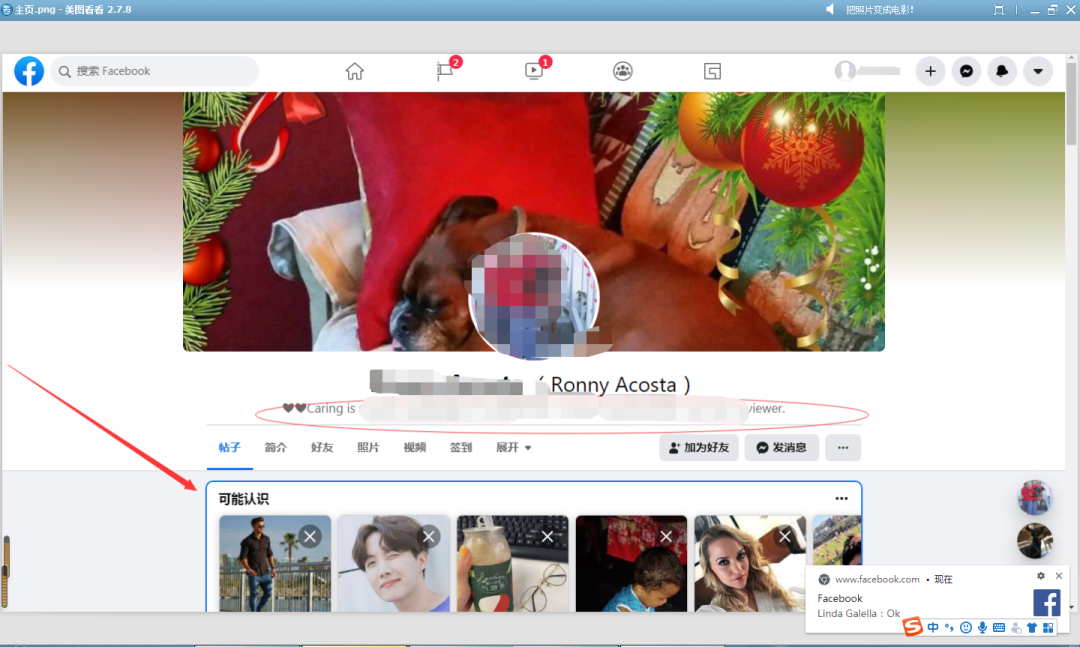Screen dimensions: 1080x647
Task: Expand the 展开 more tabs dropdown
Action: pyautogui.click(x=514, y=448)
